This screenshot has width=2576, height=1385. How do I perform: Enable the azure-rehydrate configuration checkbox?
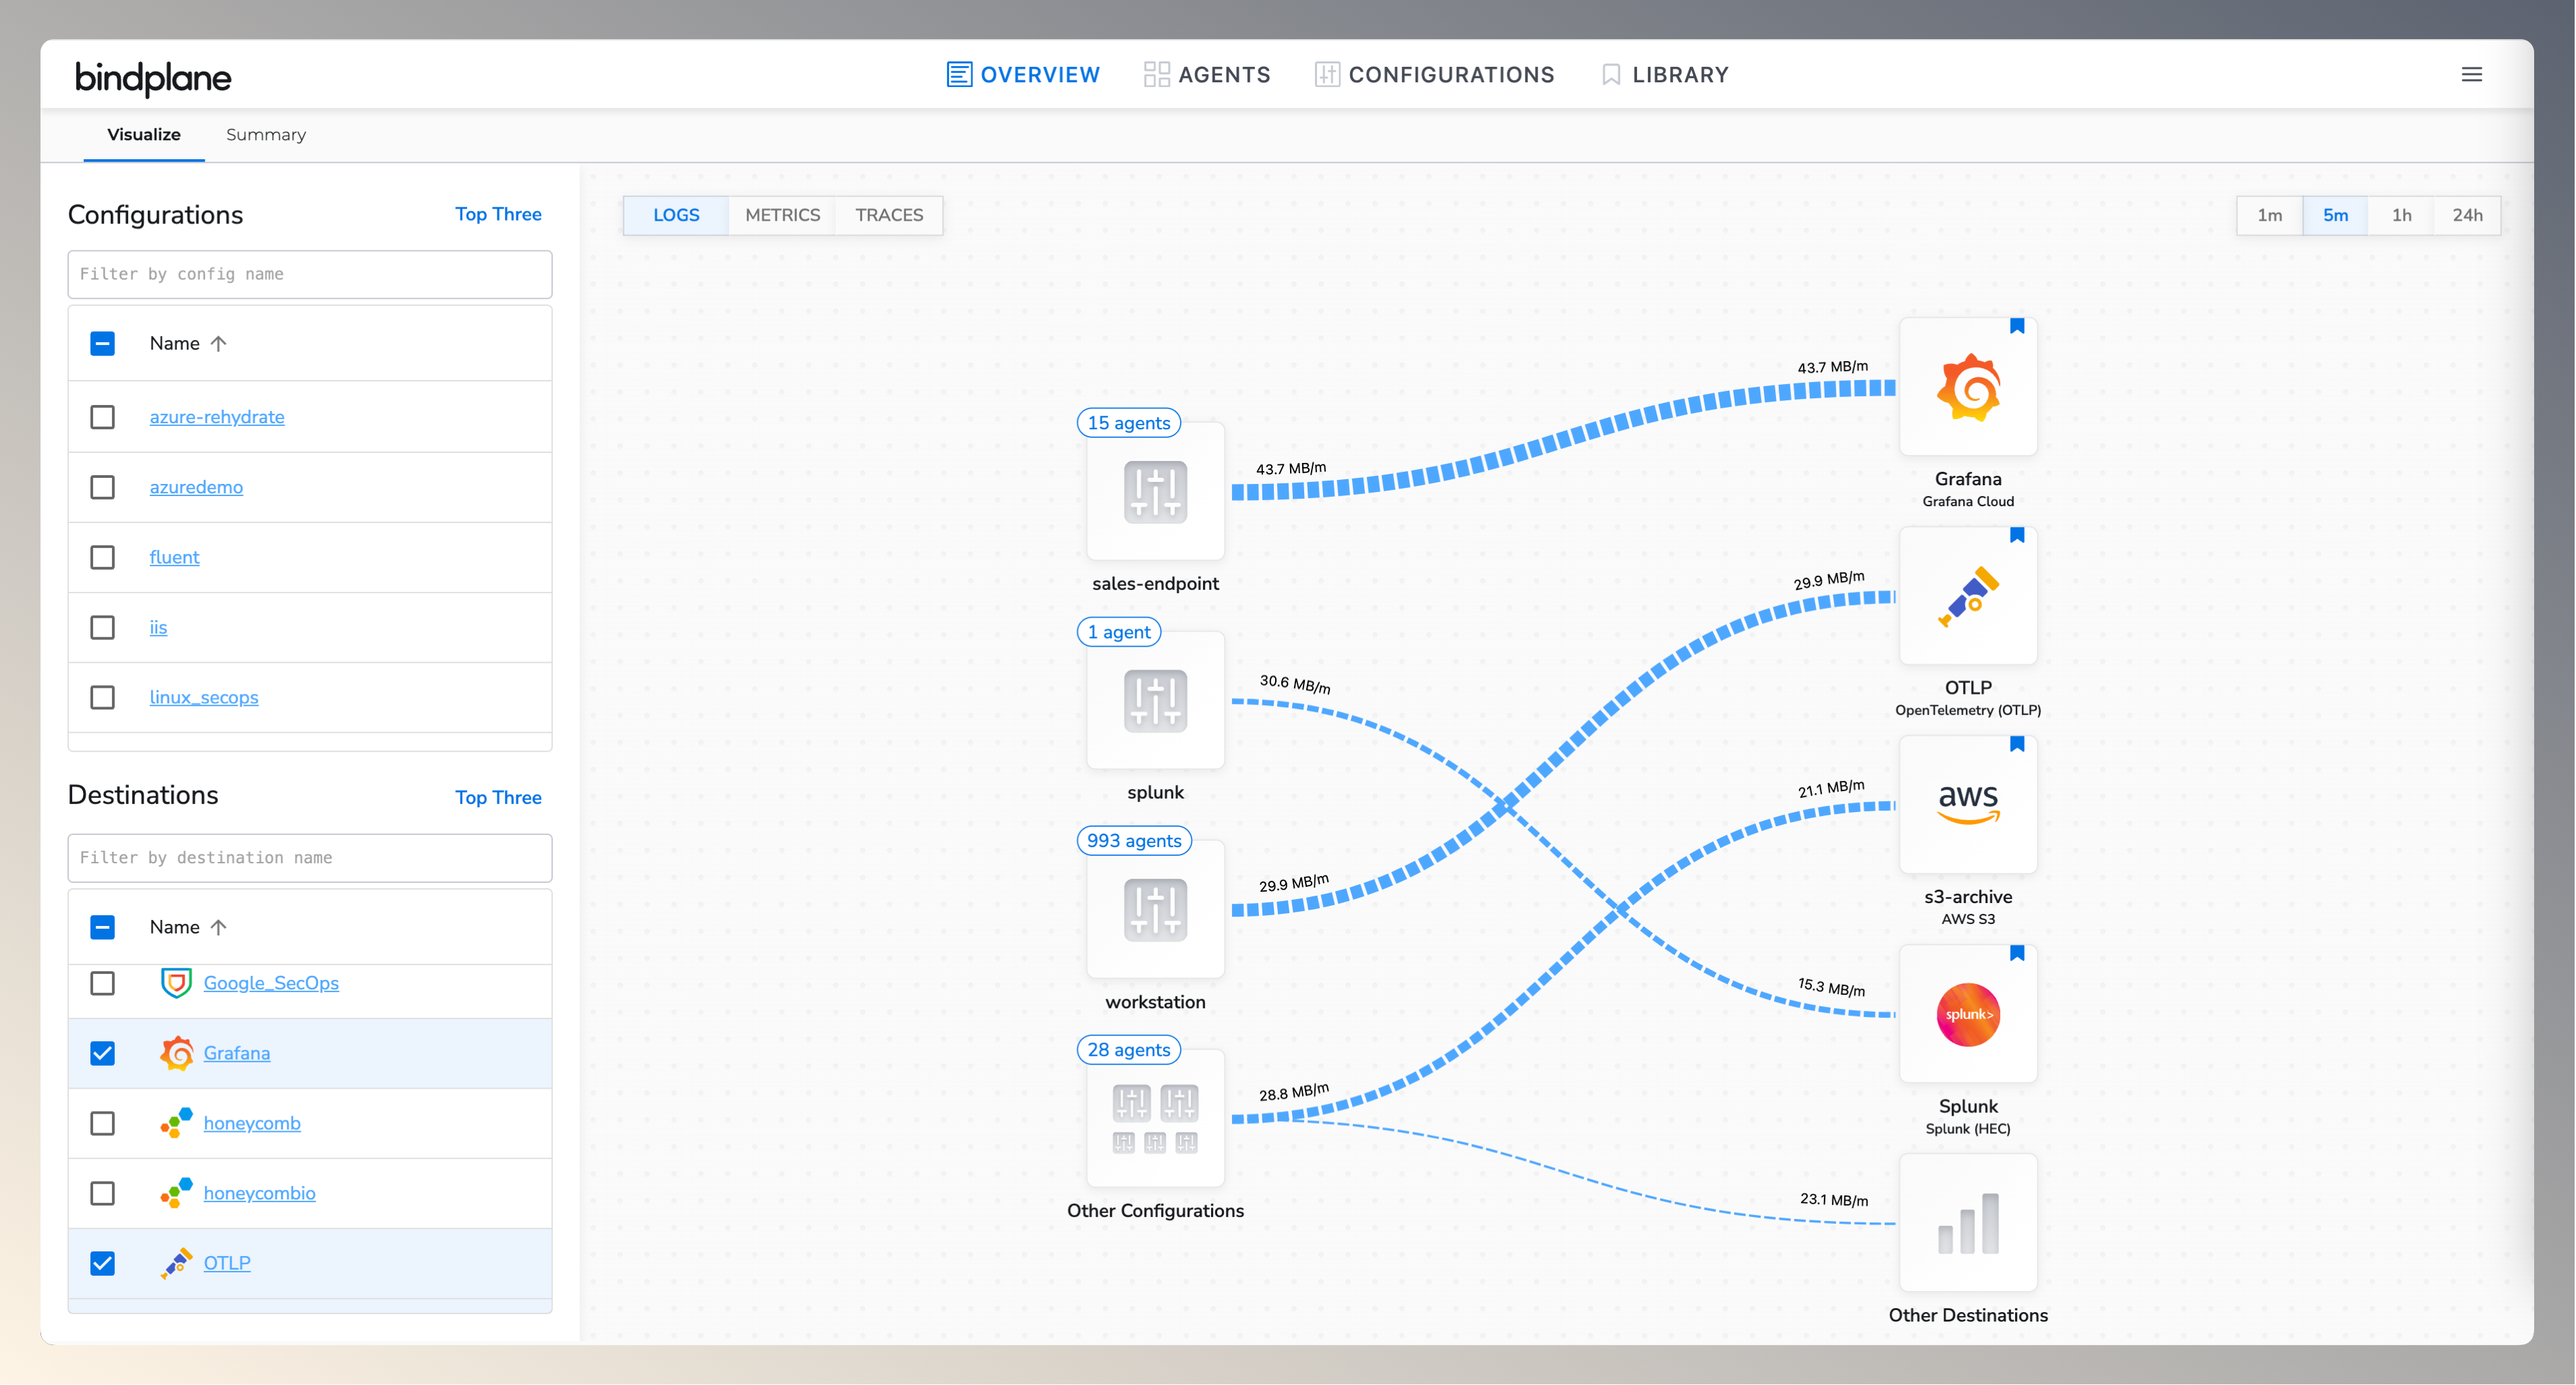pyautogui.click(x=102, y=417)
